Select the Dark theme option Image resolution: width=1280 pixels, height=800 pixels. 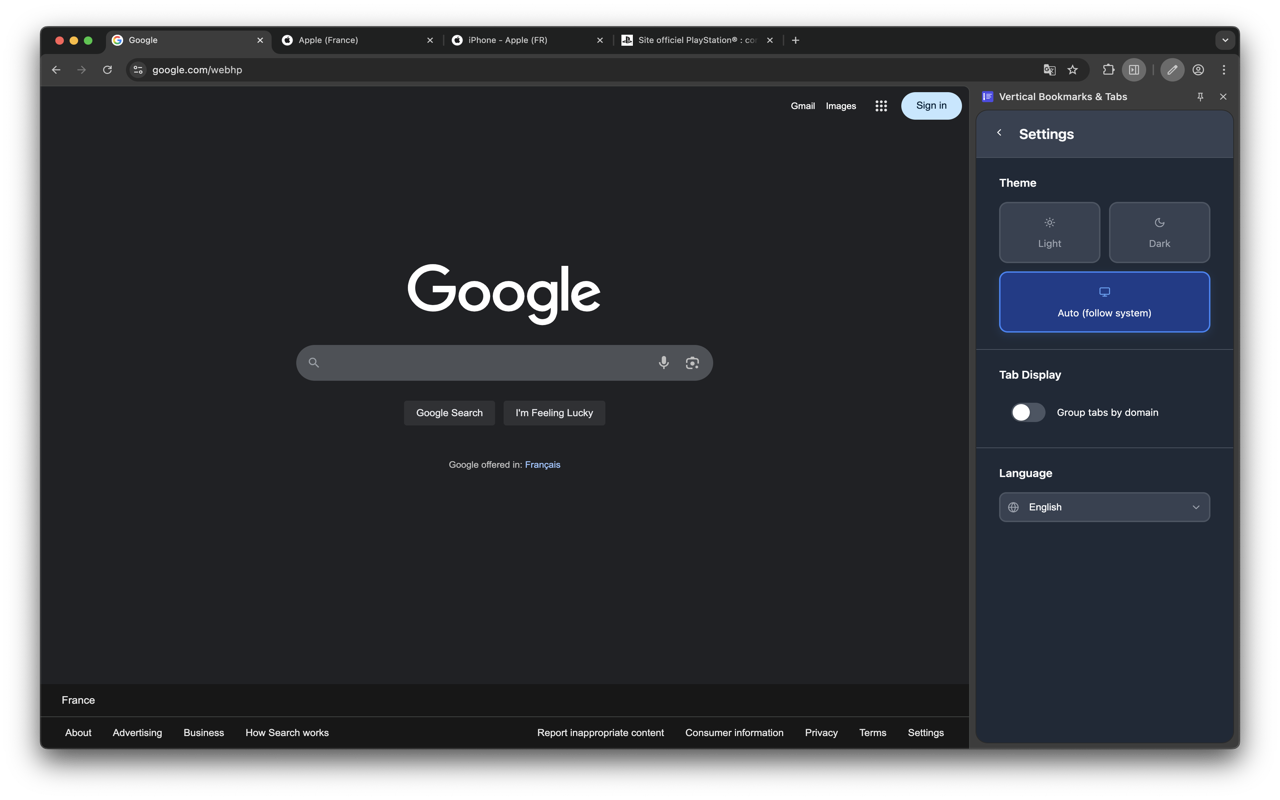(x=1159, y=232)
